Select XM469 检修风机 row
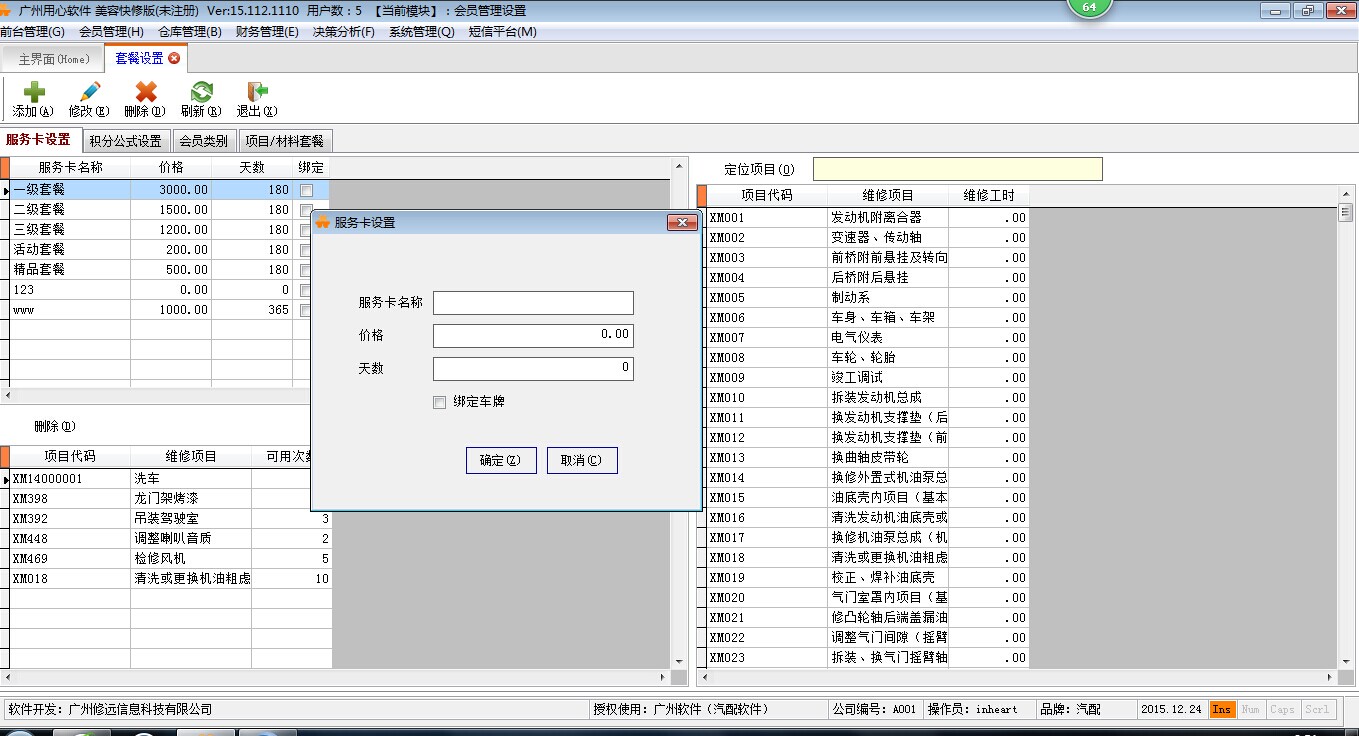This screenshot has height=736, width=1359. coord(170,558)
